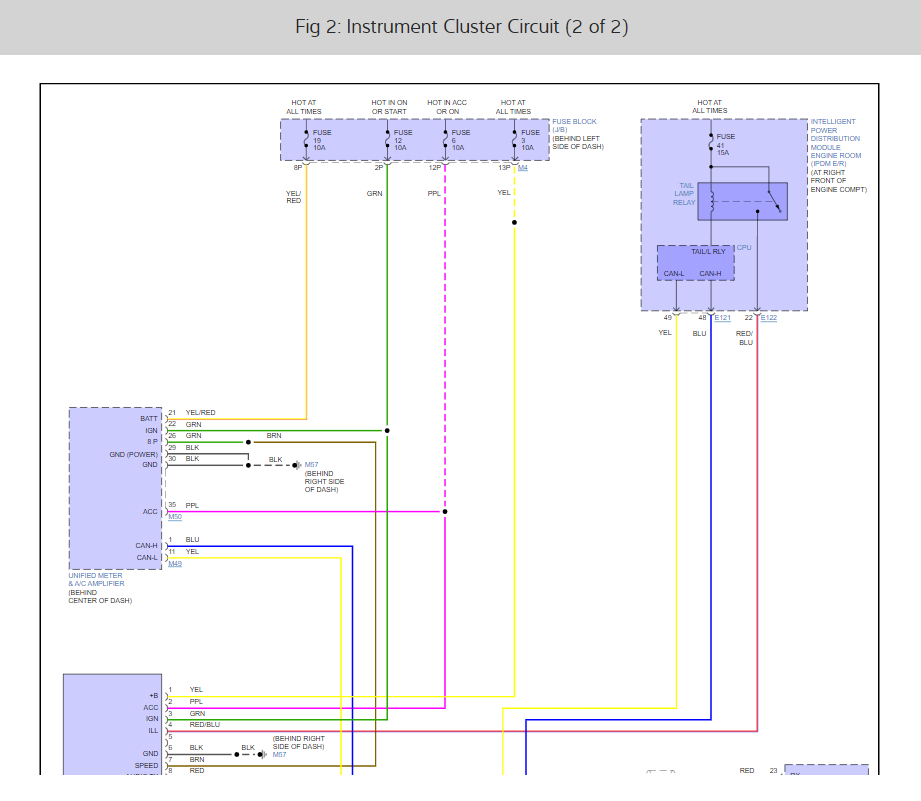Click the TAIL/L RLY text in CPU box
Image resolution: width=921 pixels, height=801 pixels.
708,252
